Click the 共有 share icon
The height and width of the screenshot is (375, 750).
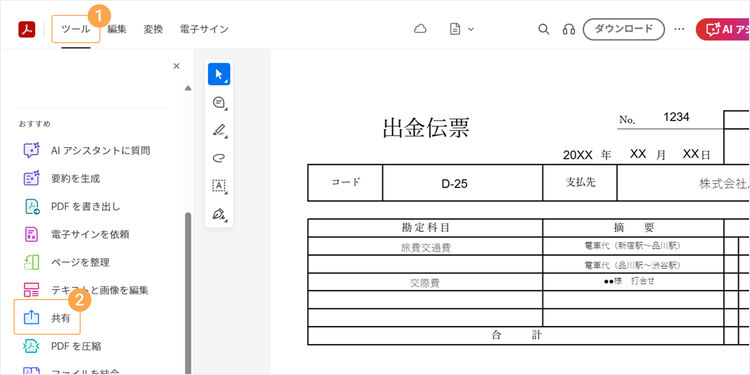point(31,317)
